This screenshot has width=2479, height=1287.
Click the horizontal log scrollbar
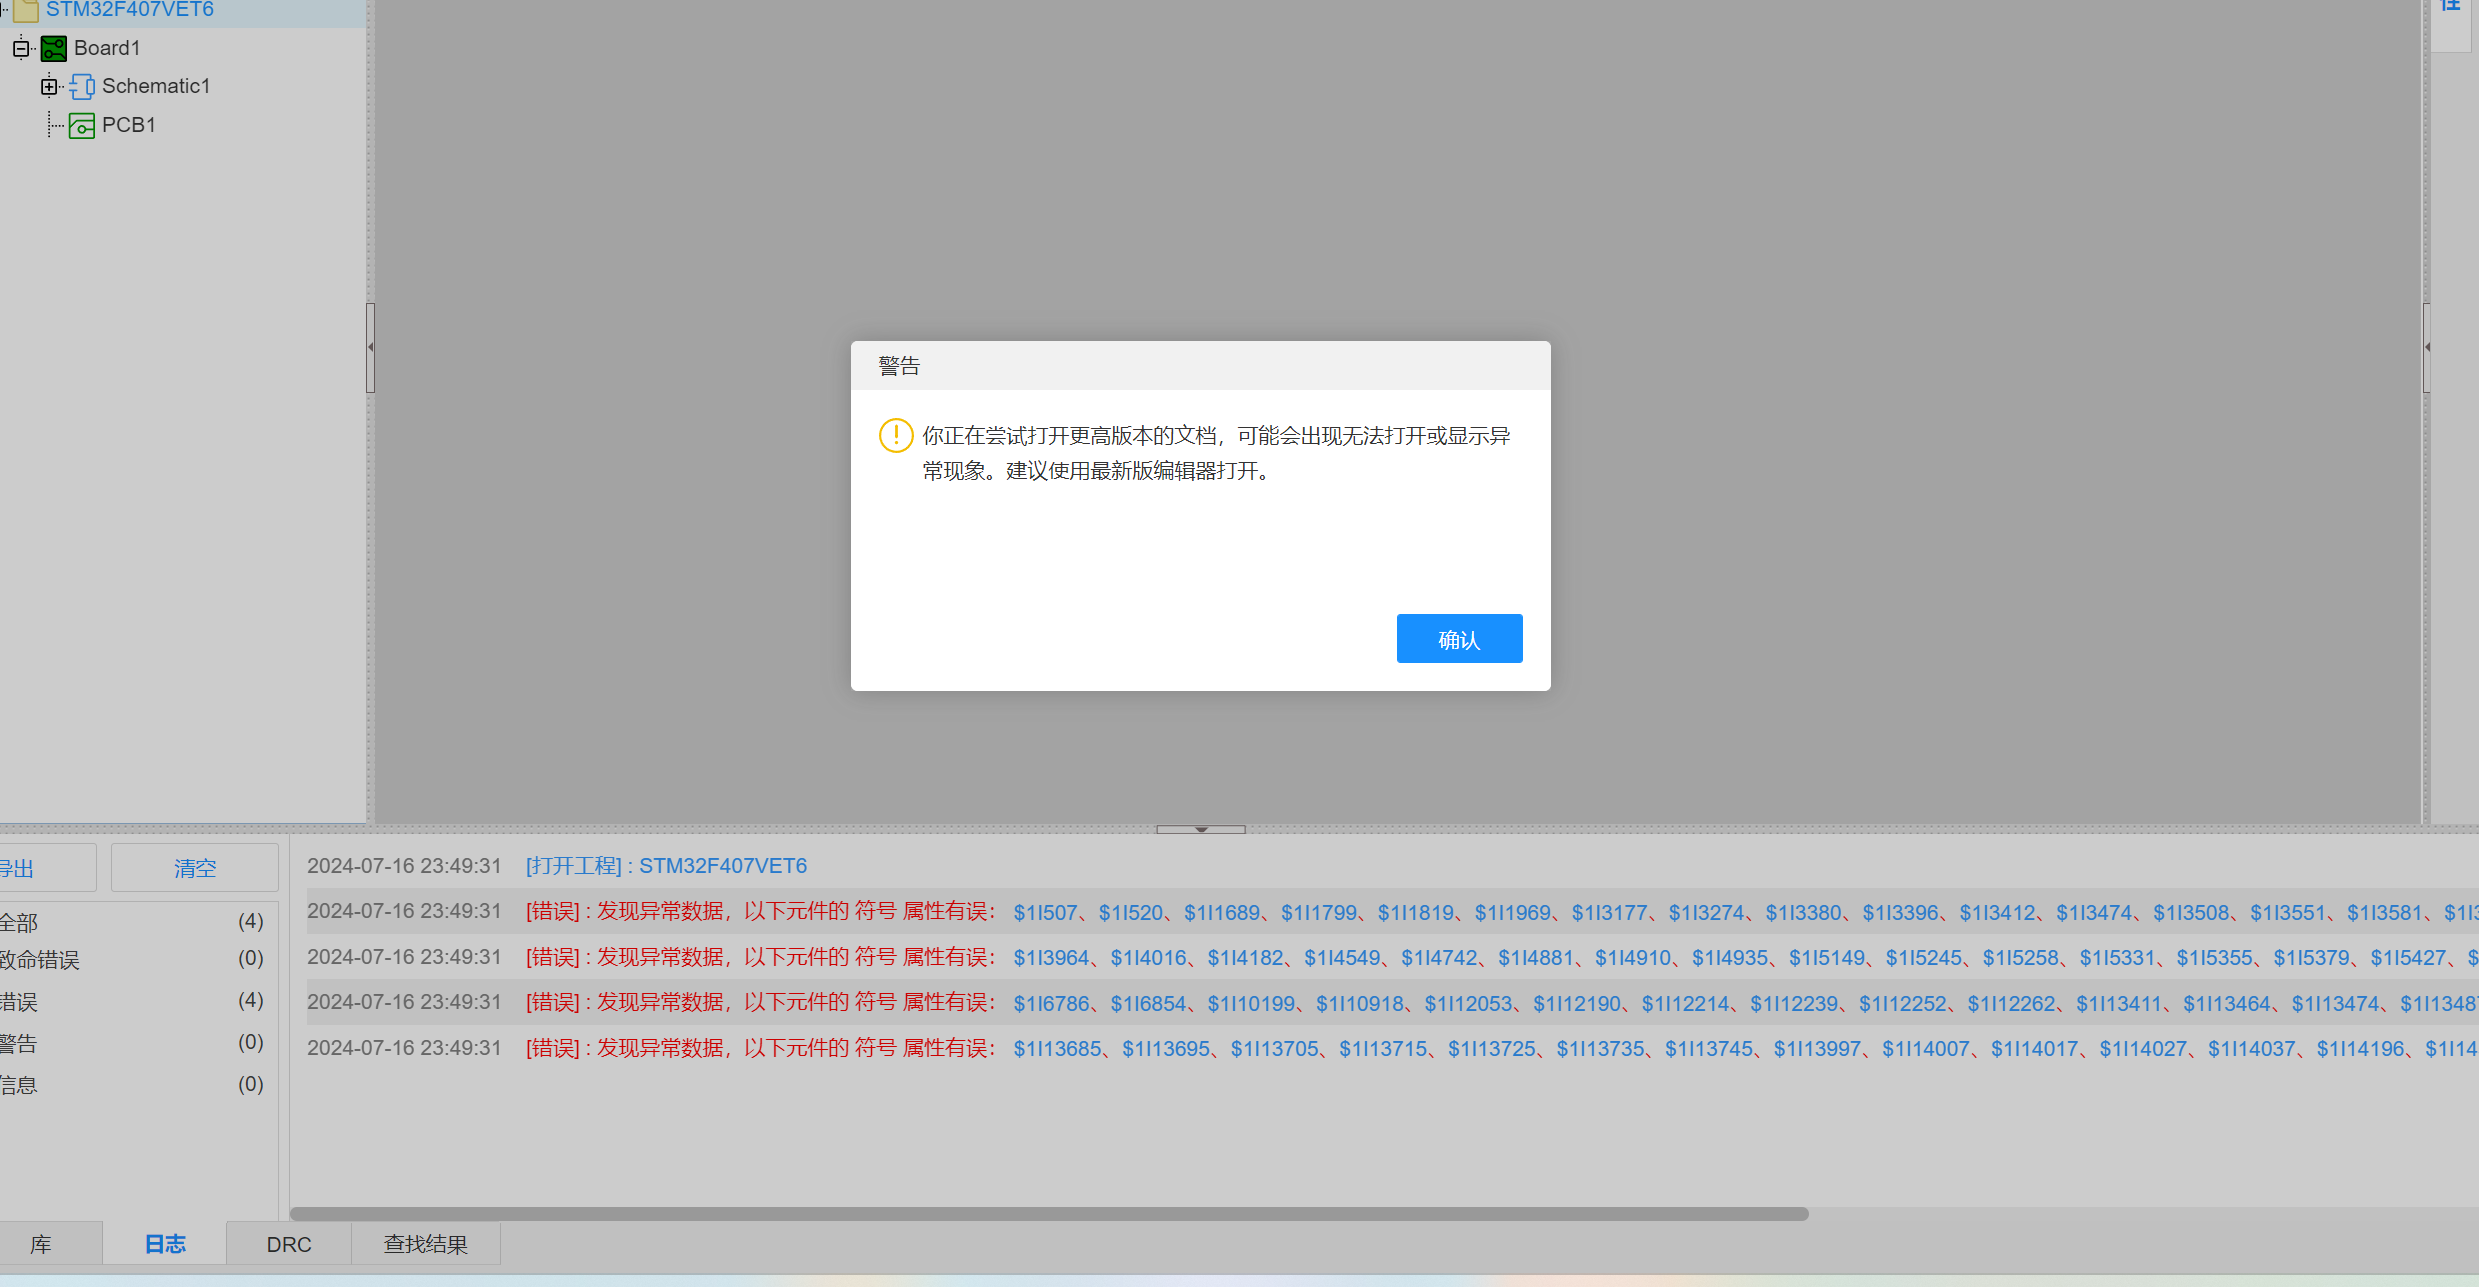[x=1048, y=1214]
